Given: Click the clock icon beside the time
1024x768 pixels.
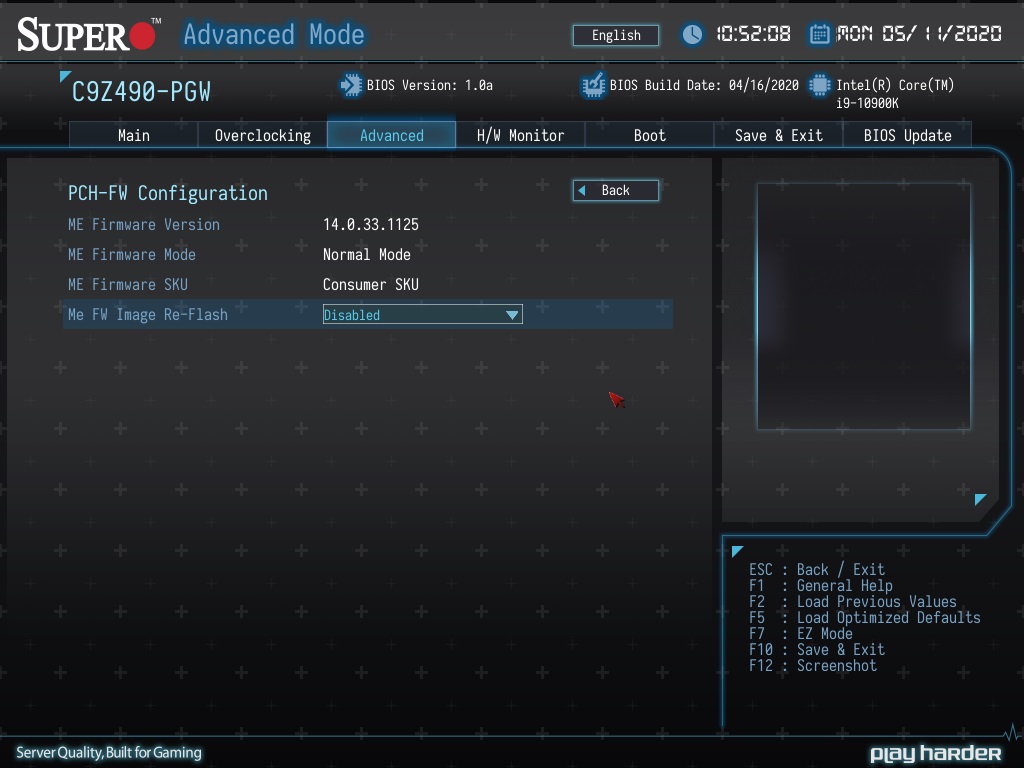Looking at the screenshot, I should 692,34.
